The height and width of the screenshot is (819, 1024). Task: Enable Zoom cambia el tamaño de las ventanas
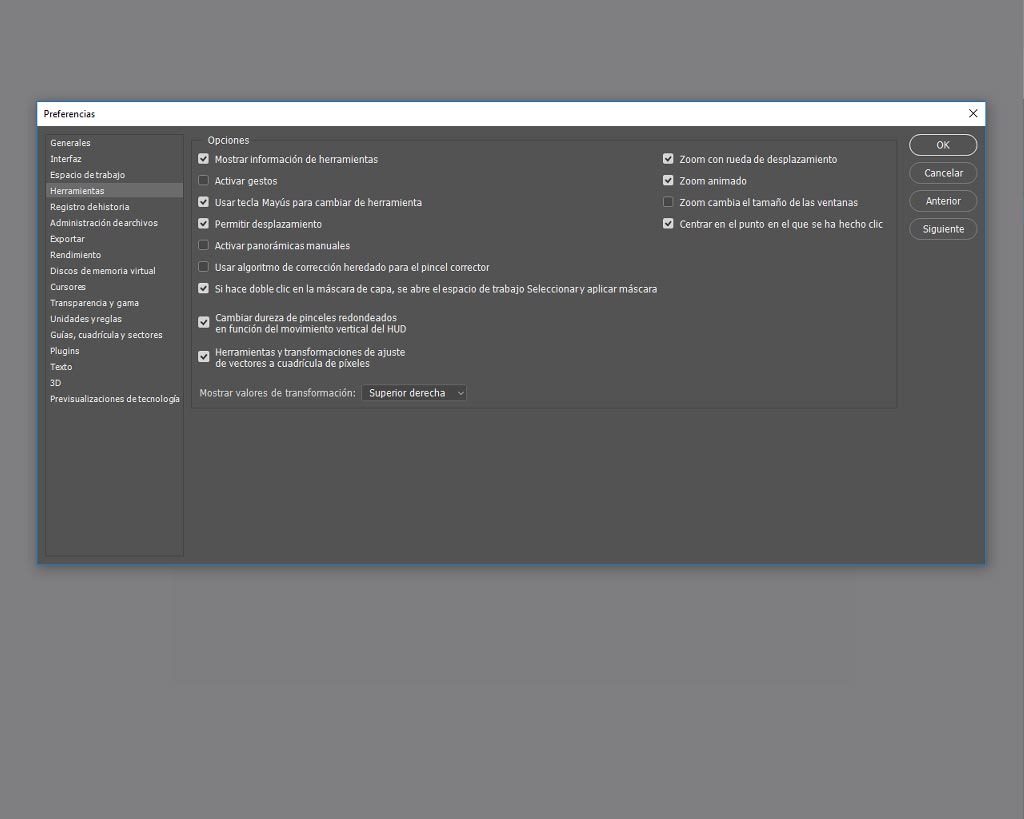[667, 202]
